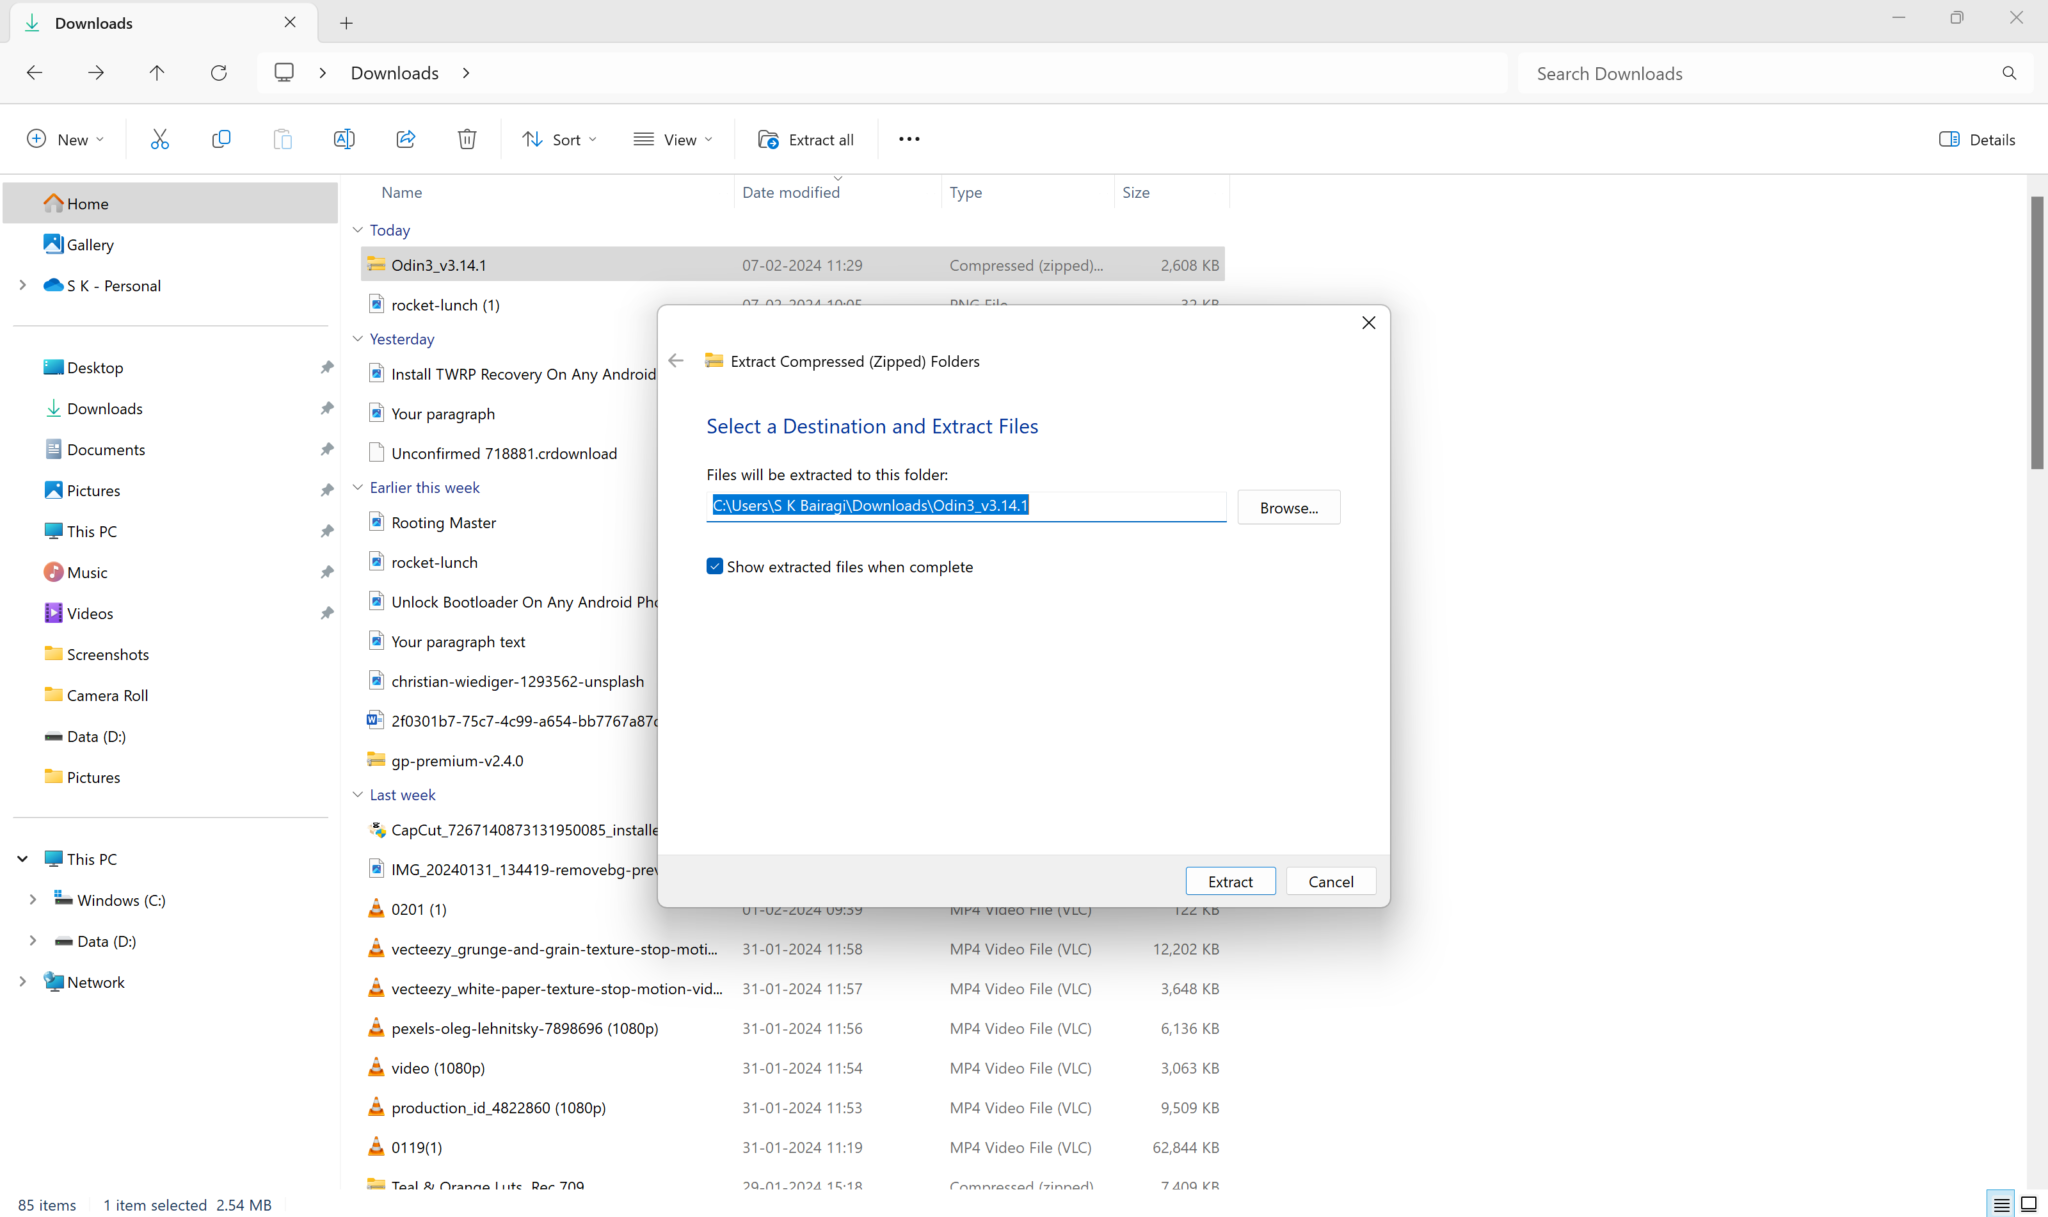This screenshot has height=1217, width=2048.
Task: Expand Windows (C:) drive node
Action: pos(32,899)
